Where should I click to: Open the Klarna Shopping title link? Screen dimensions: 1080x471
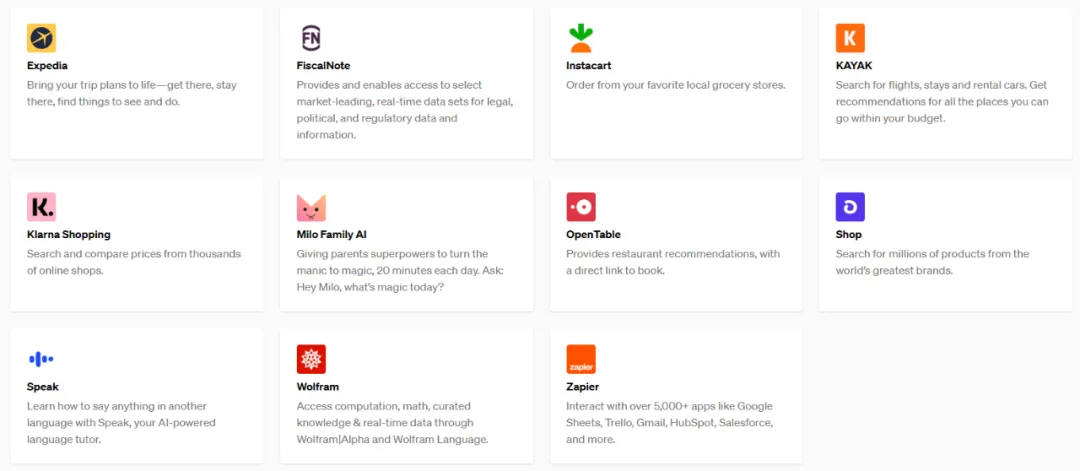(68, 235)
